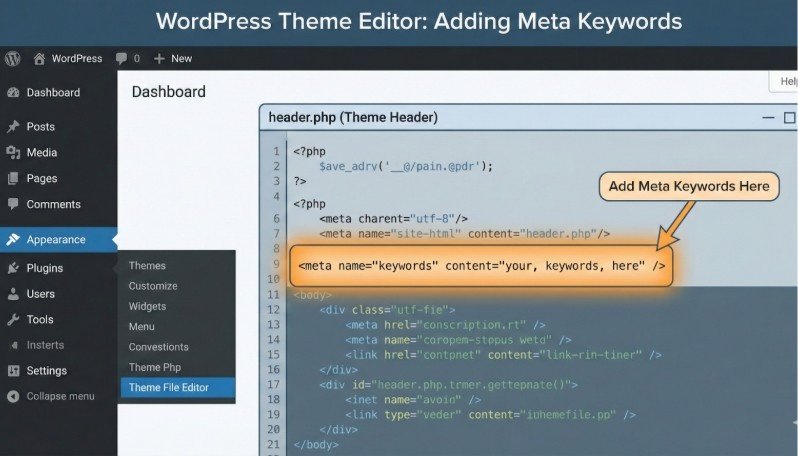Click the conscription.rt meta line
The height and width of the screenshot is (456, 798).
coord(445,325)
